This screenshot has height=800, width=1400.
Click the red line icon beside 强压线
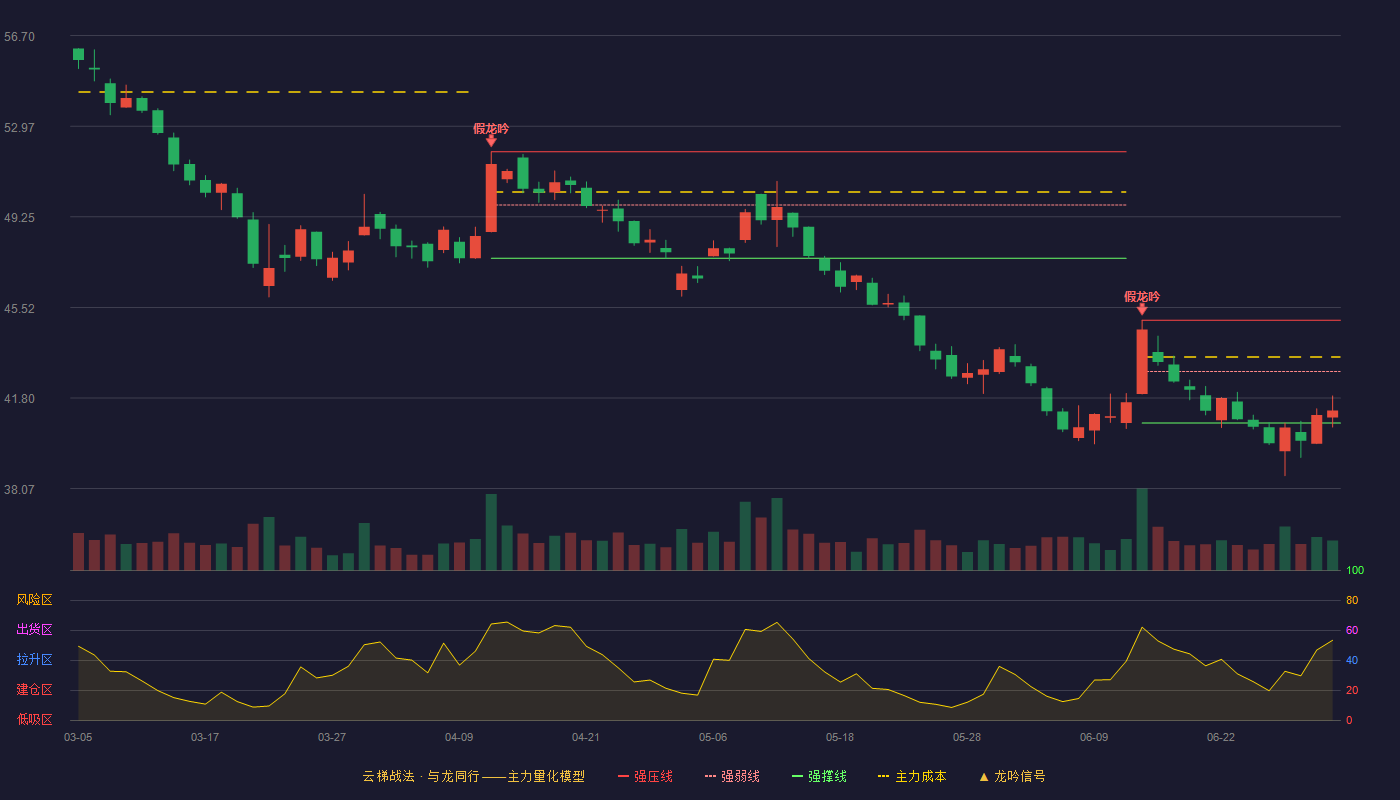(623, 776)
